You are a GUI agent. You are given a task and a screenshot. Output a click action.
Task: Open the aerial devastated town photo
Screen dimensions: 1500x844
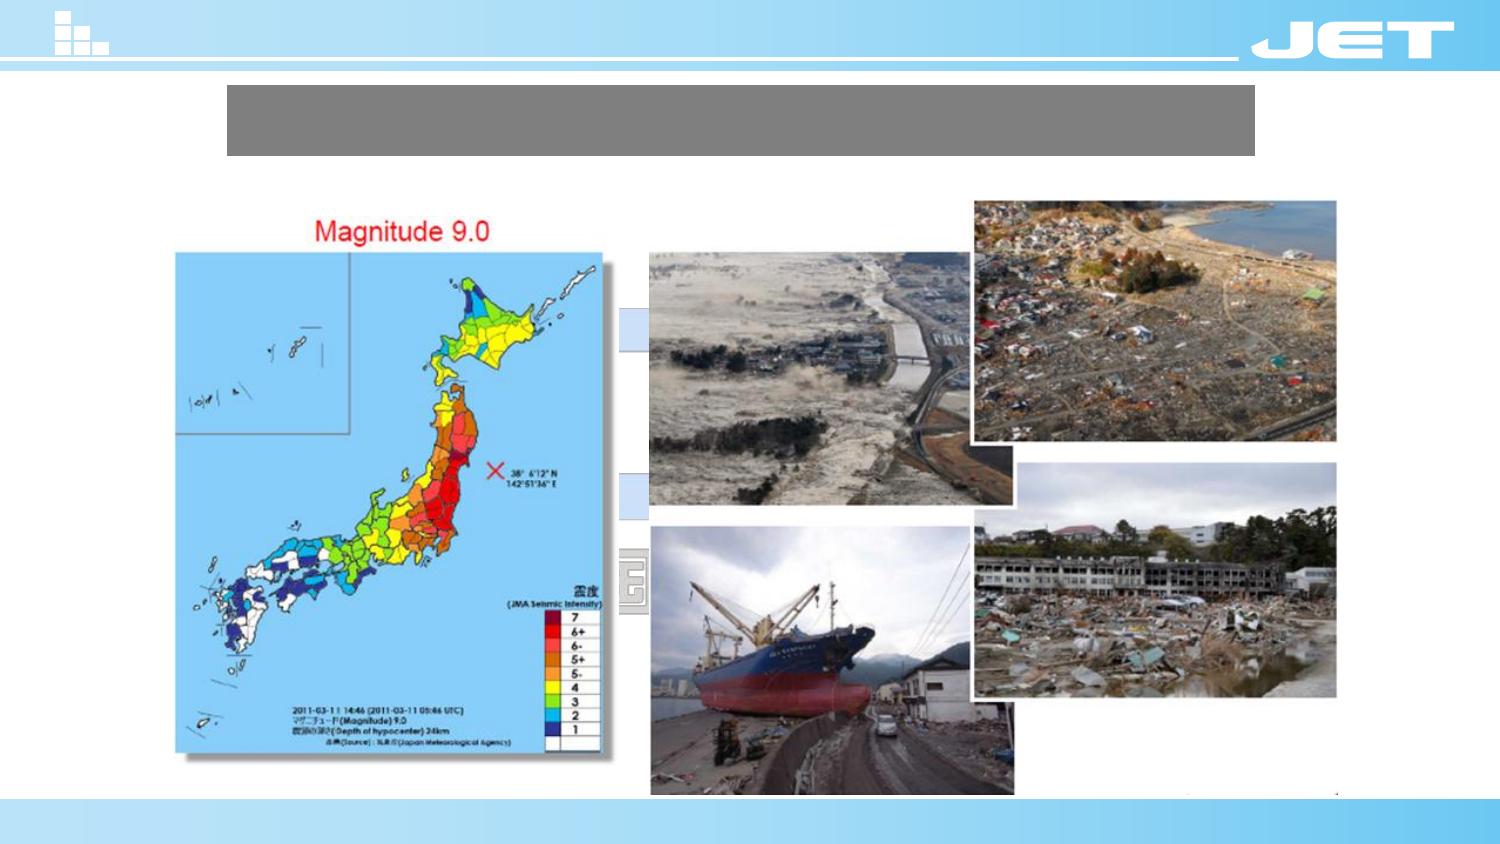[1155, 321]
